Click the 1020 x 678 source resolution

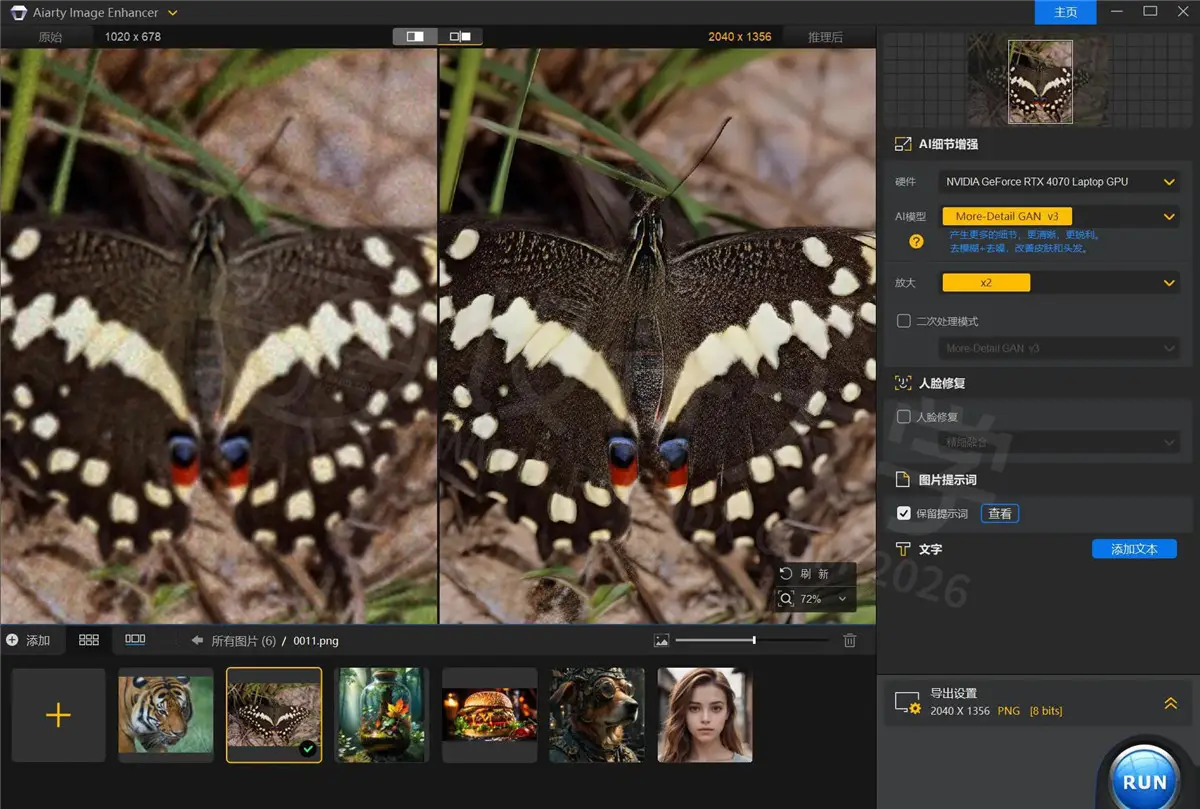[x=133, y=37]
